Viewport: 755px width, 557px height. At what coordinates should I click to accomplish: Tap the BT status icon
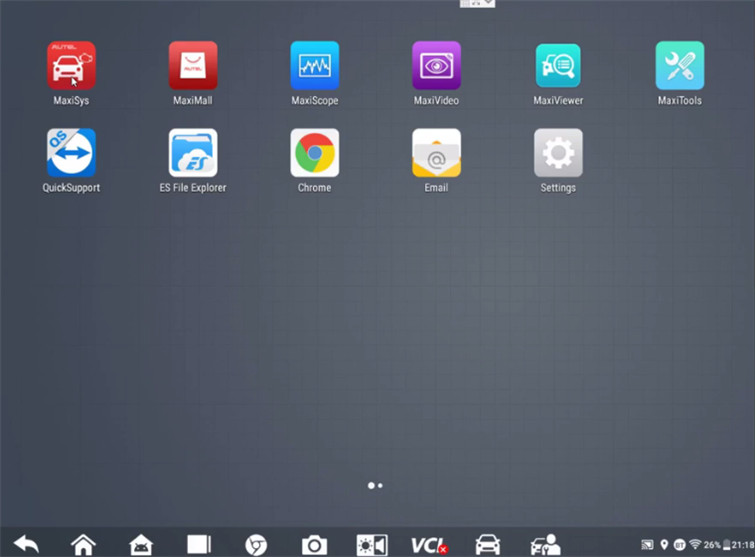pos(679,545)
